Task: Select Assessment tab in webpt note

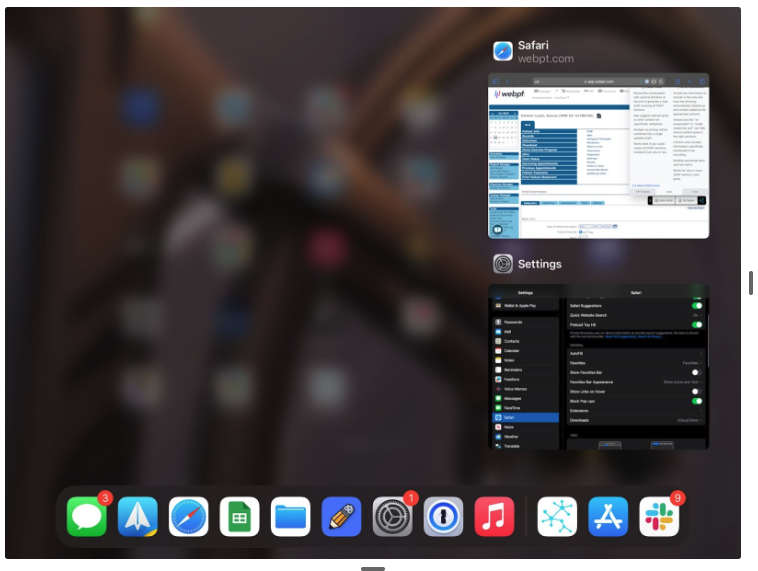Action: coord(568,203)
